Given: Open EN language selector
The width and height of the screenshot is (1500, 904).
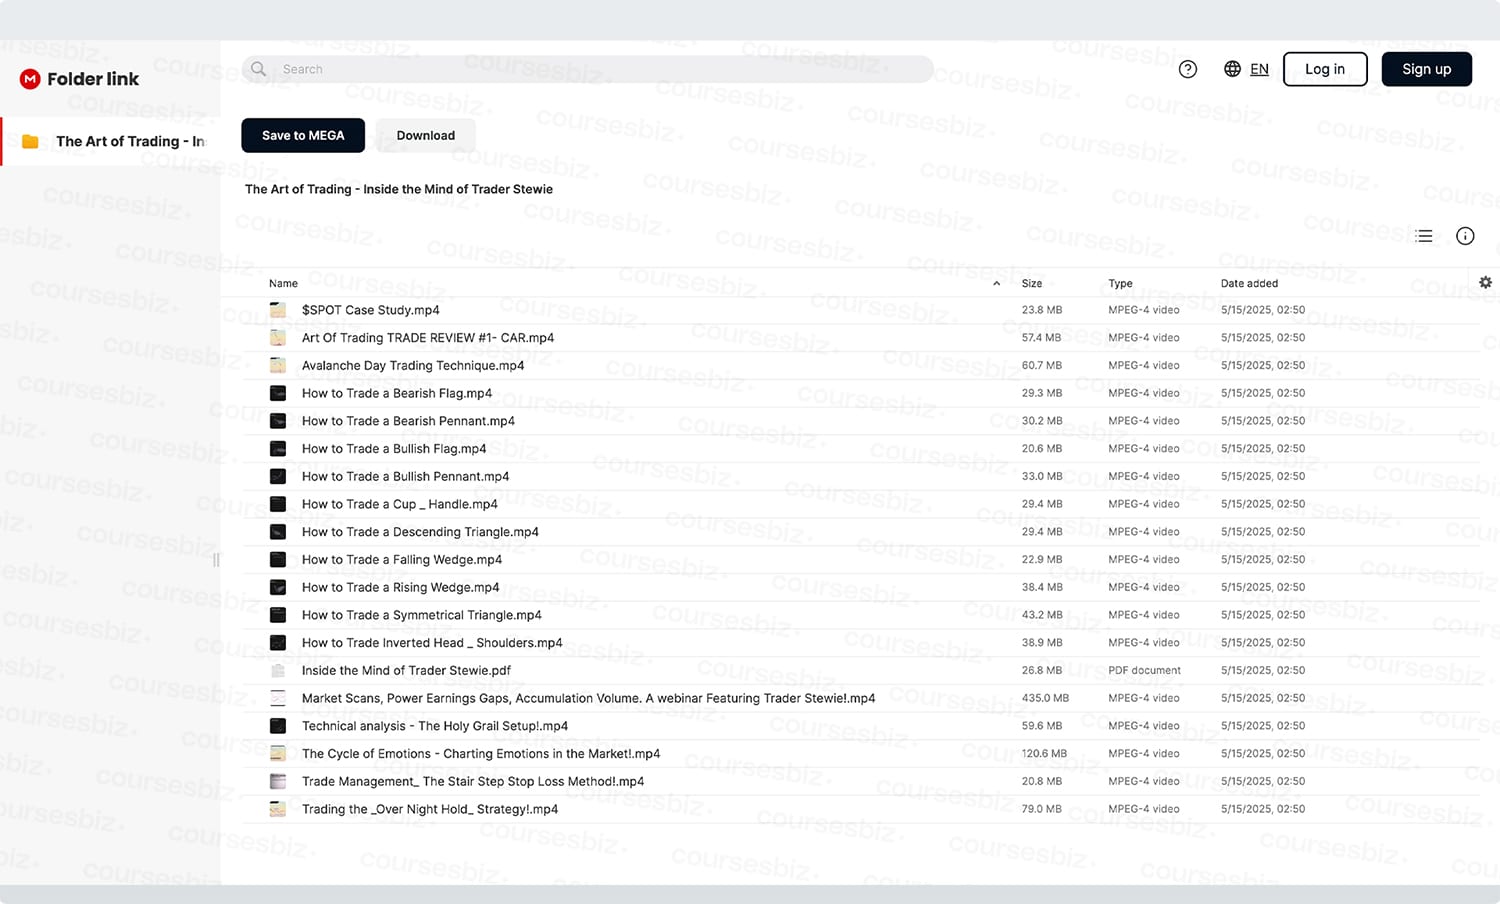Looking at the screenshot, I should point(1259,69).
